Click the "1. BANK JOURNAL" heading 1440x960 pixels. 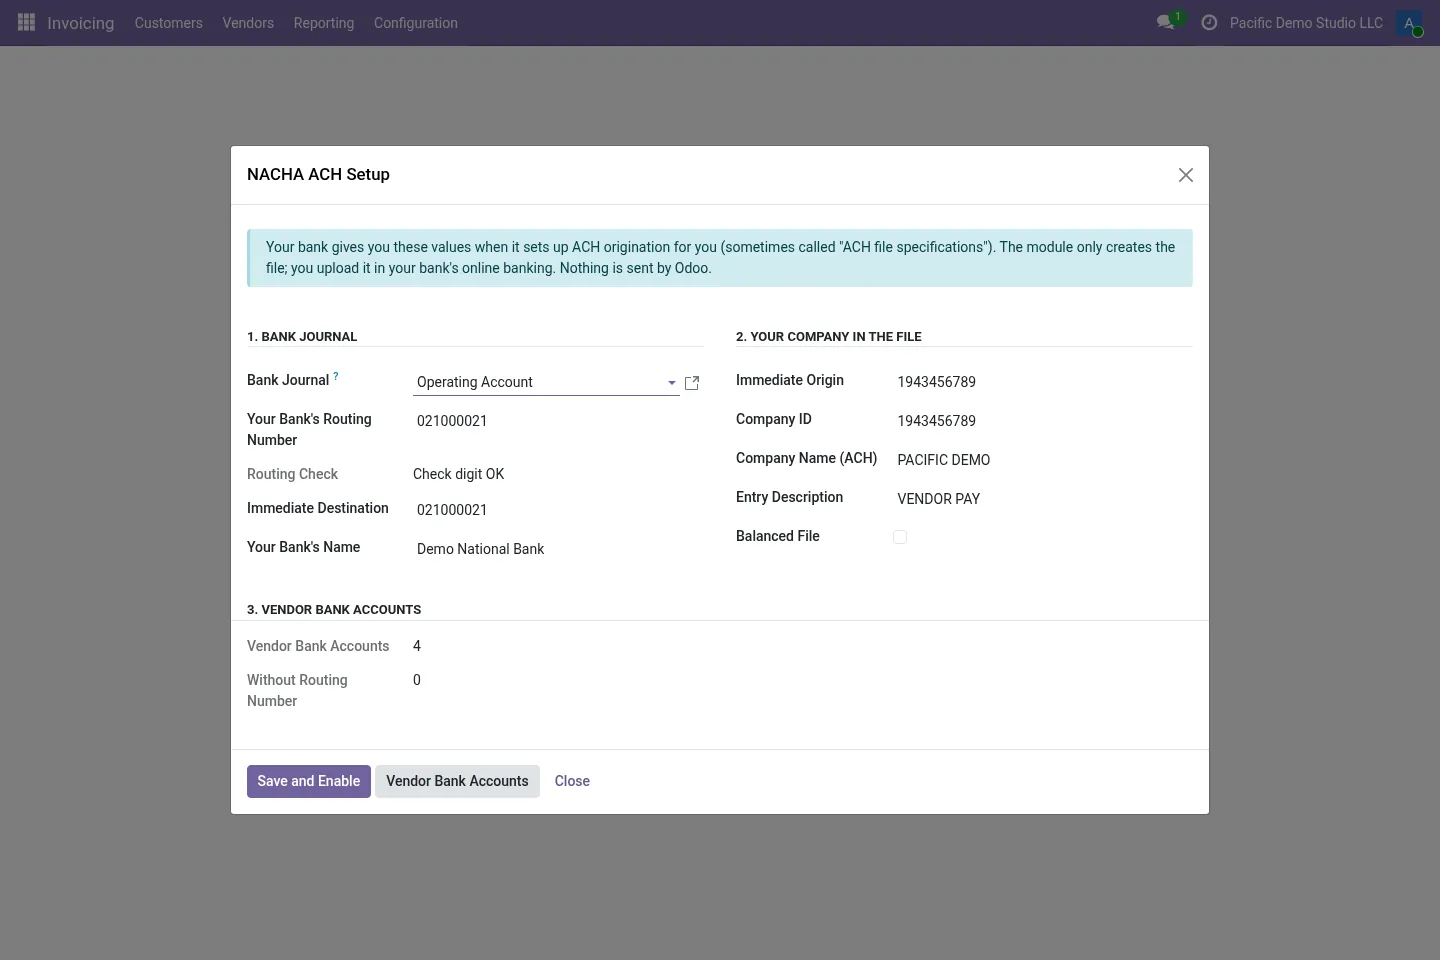[302, 337]
